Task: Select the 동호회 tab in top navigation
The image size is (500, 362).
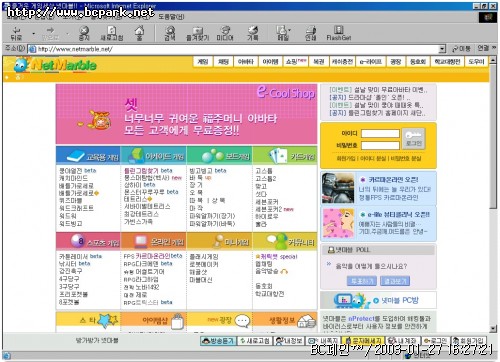Action: click(x=418, y=62)
